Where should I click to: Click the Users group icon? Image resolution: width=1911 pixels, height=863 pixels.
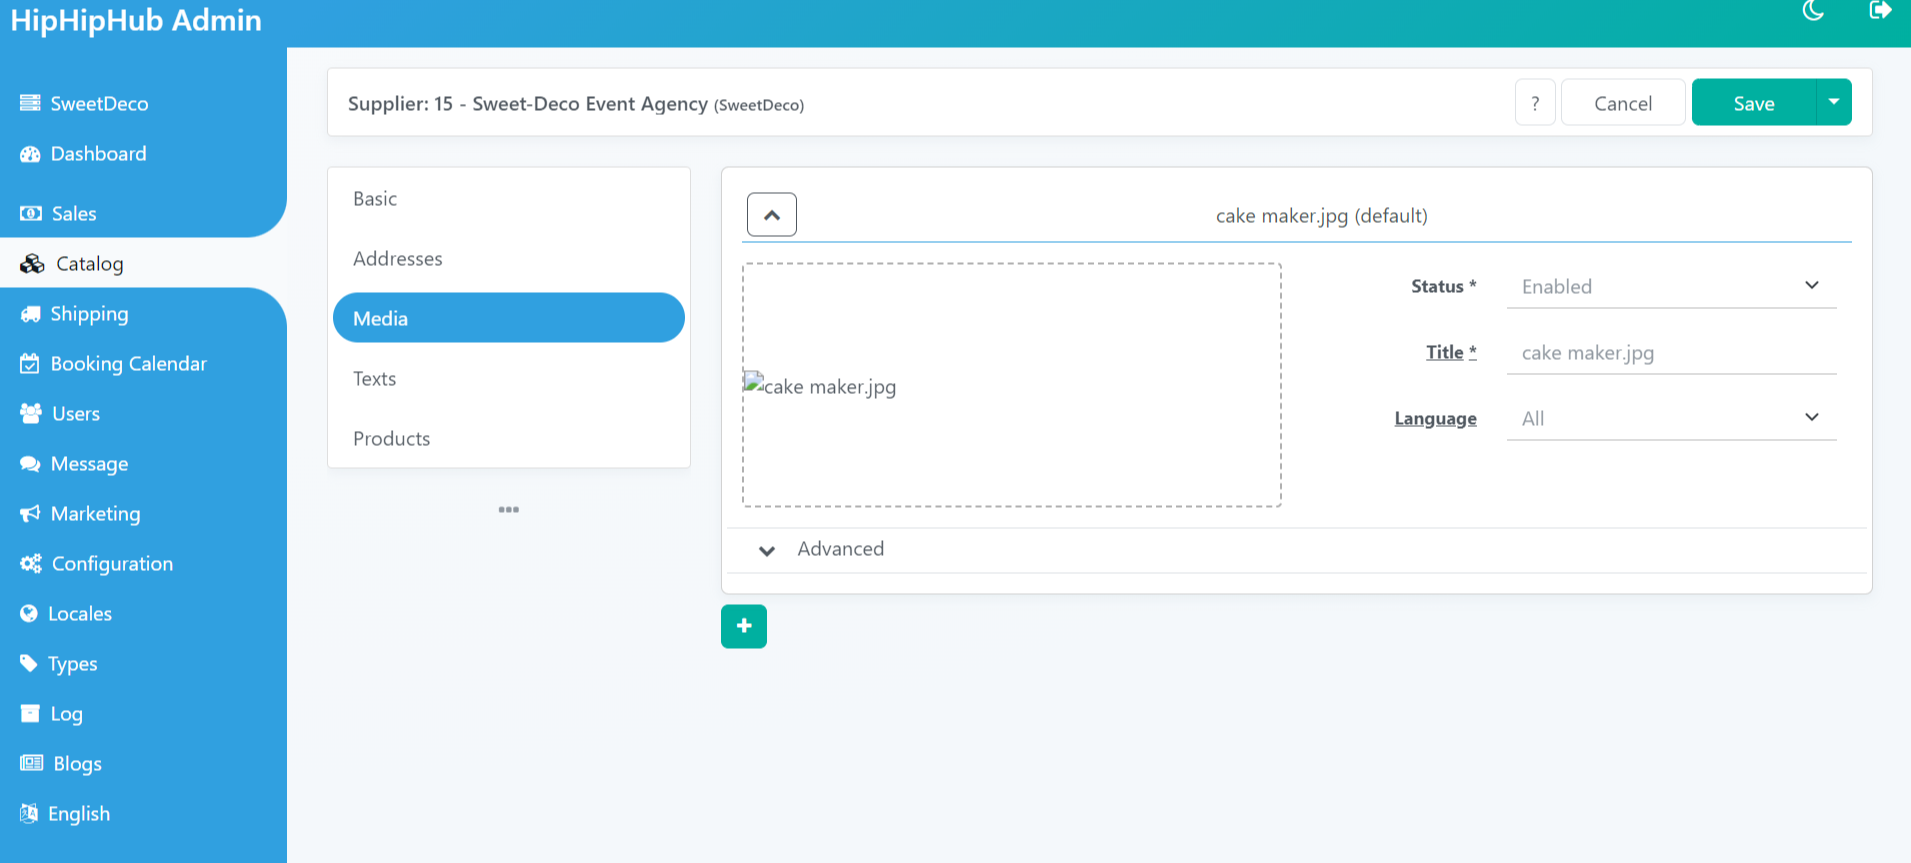(31, 413)
